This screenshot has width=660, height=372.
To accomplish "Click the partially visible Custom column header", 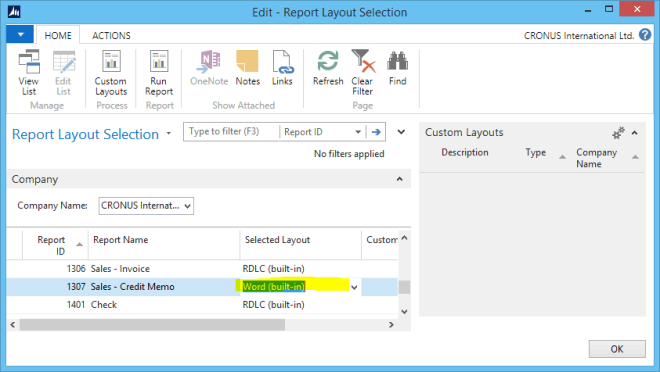I will pyautogui.click(x=382, y=239).
